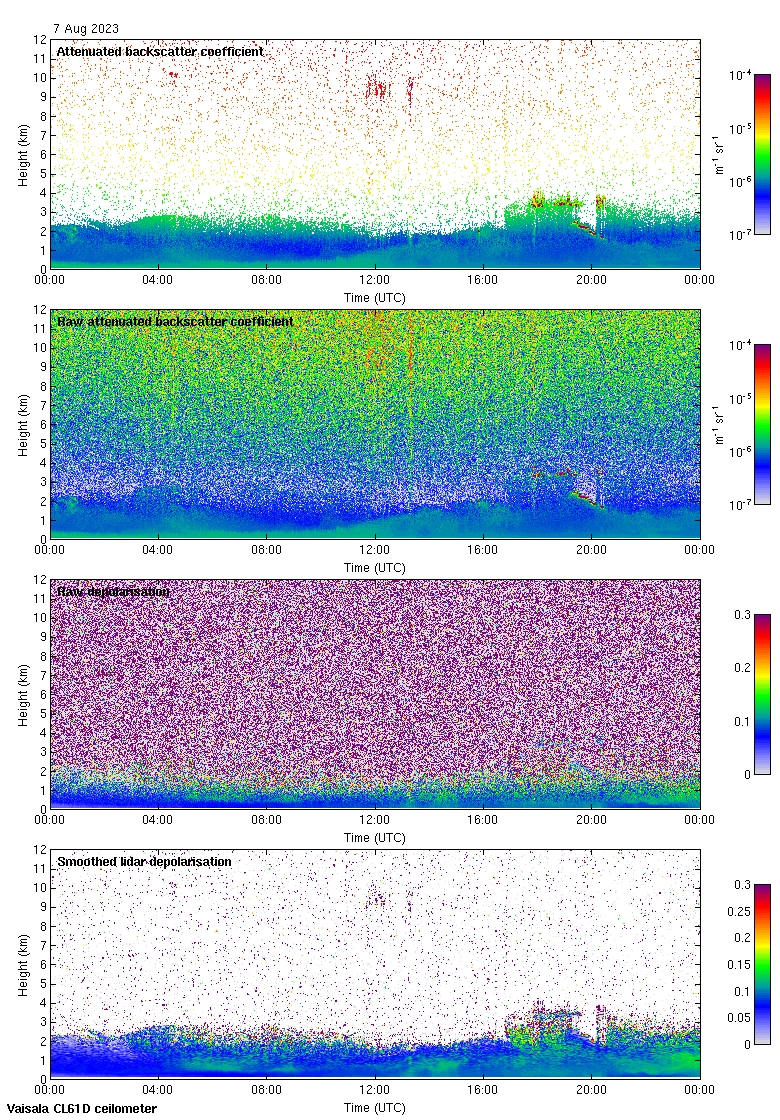
Task: Click the 10⁻⁴ label on the Raw attenuated backscatter colorbar
Action: [739, 346]
